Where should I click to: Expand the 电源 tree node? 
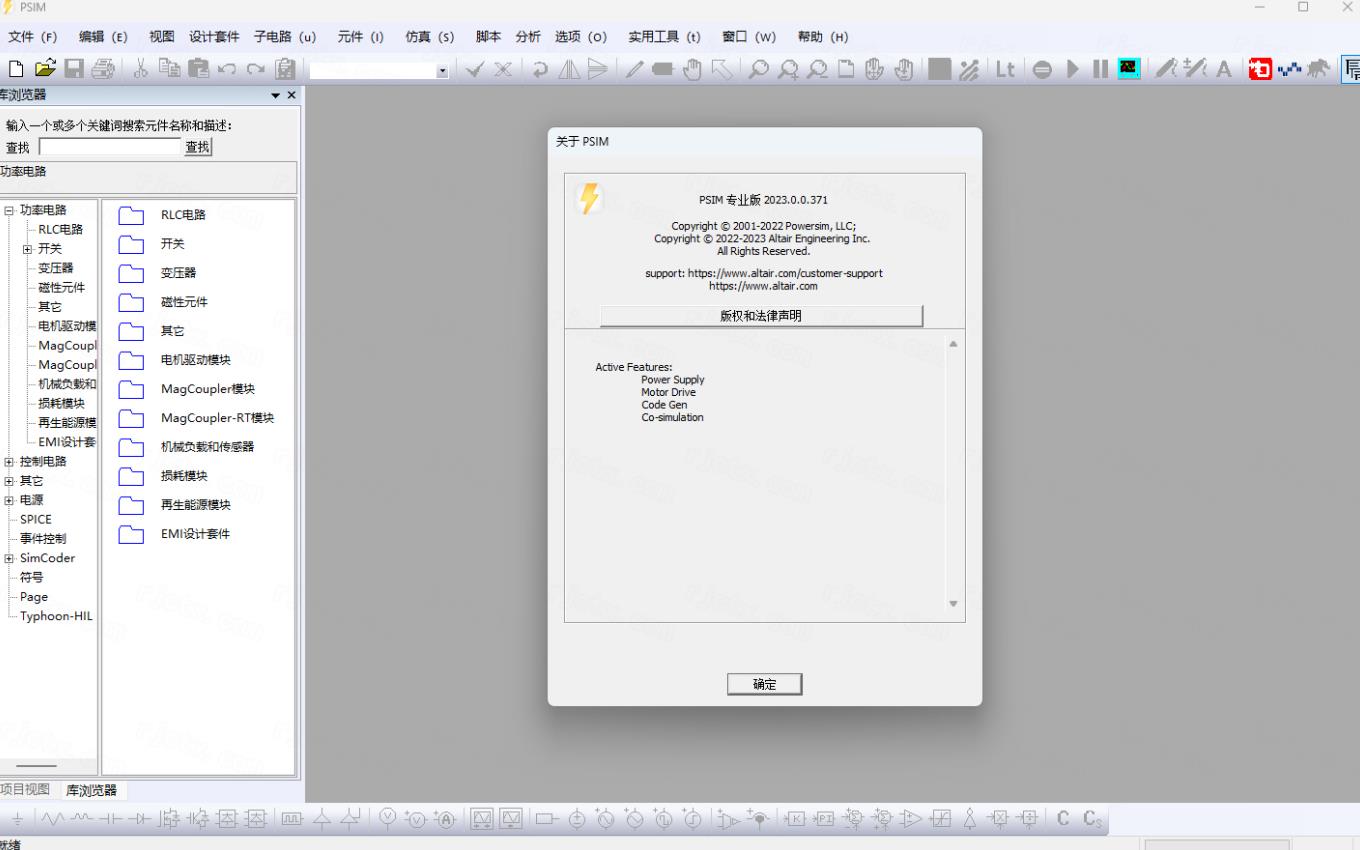9,500
